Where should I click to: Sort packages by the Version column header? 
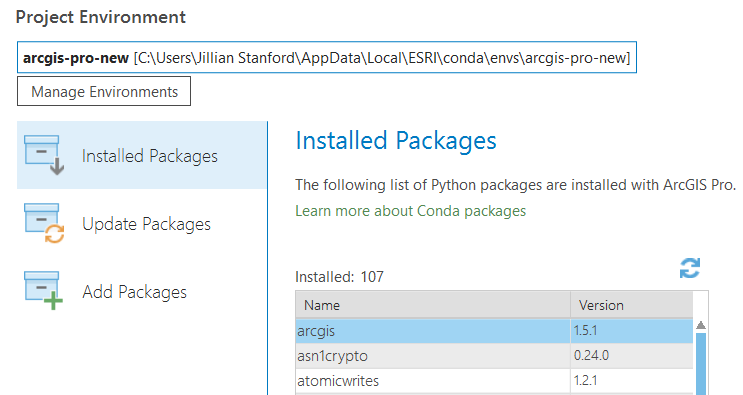631,305
